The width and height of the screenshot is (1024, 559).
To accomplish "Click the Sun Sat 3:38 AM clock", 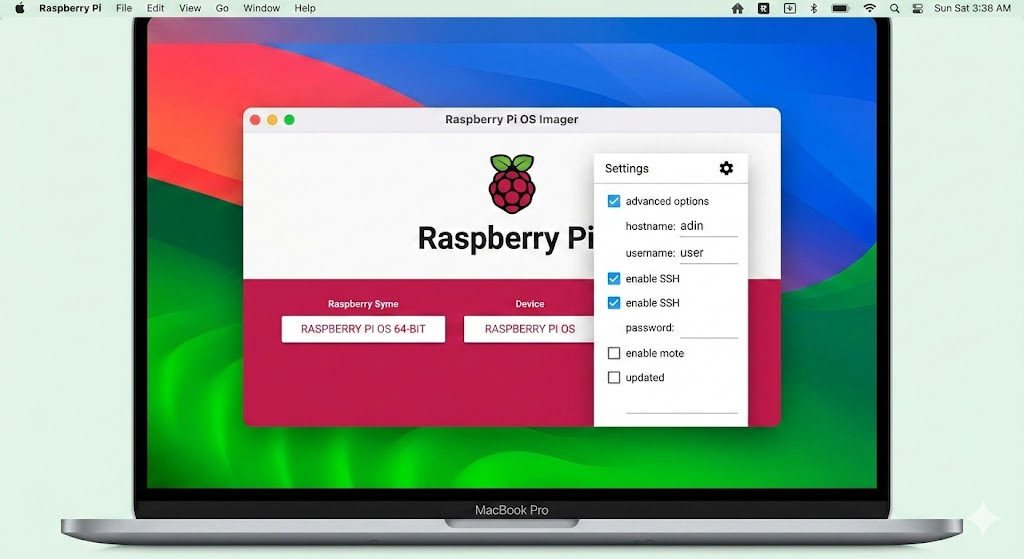I will coord(972,8).
